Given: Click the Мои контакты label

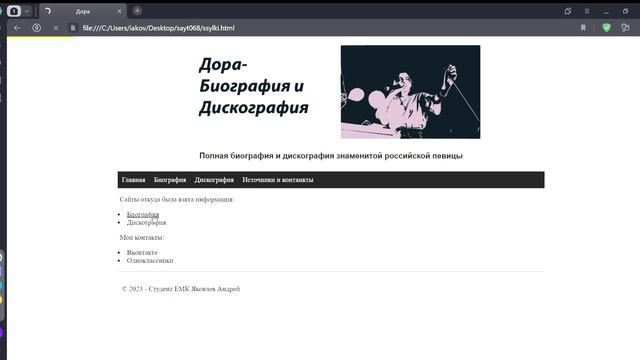Looking at the screenshot, I should tap(142, 237).
